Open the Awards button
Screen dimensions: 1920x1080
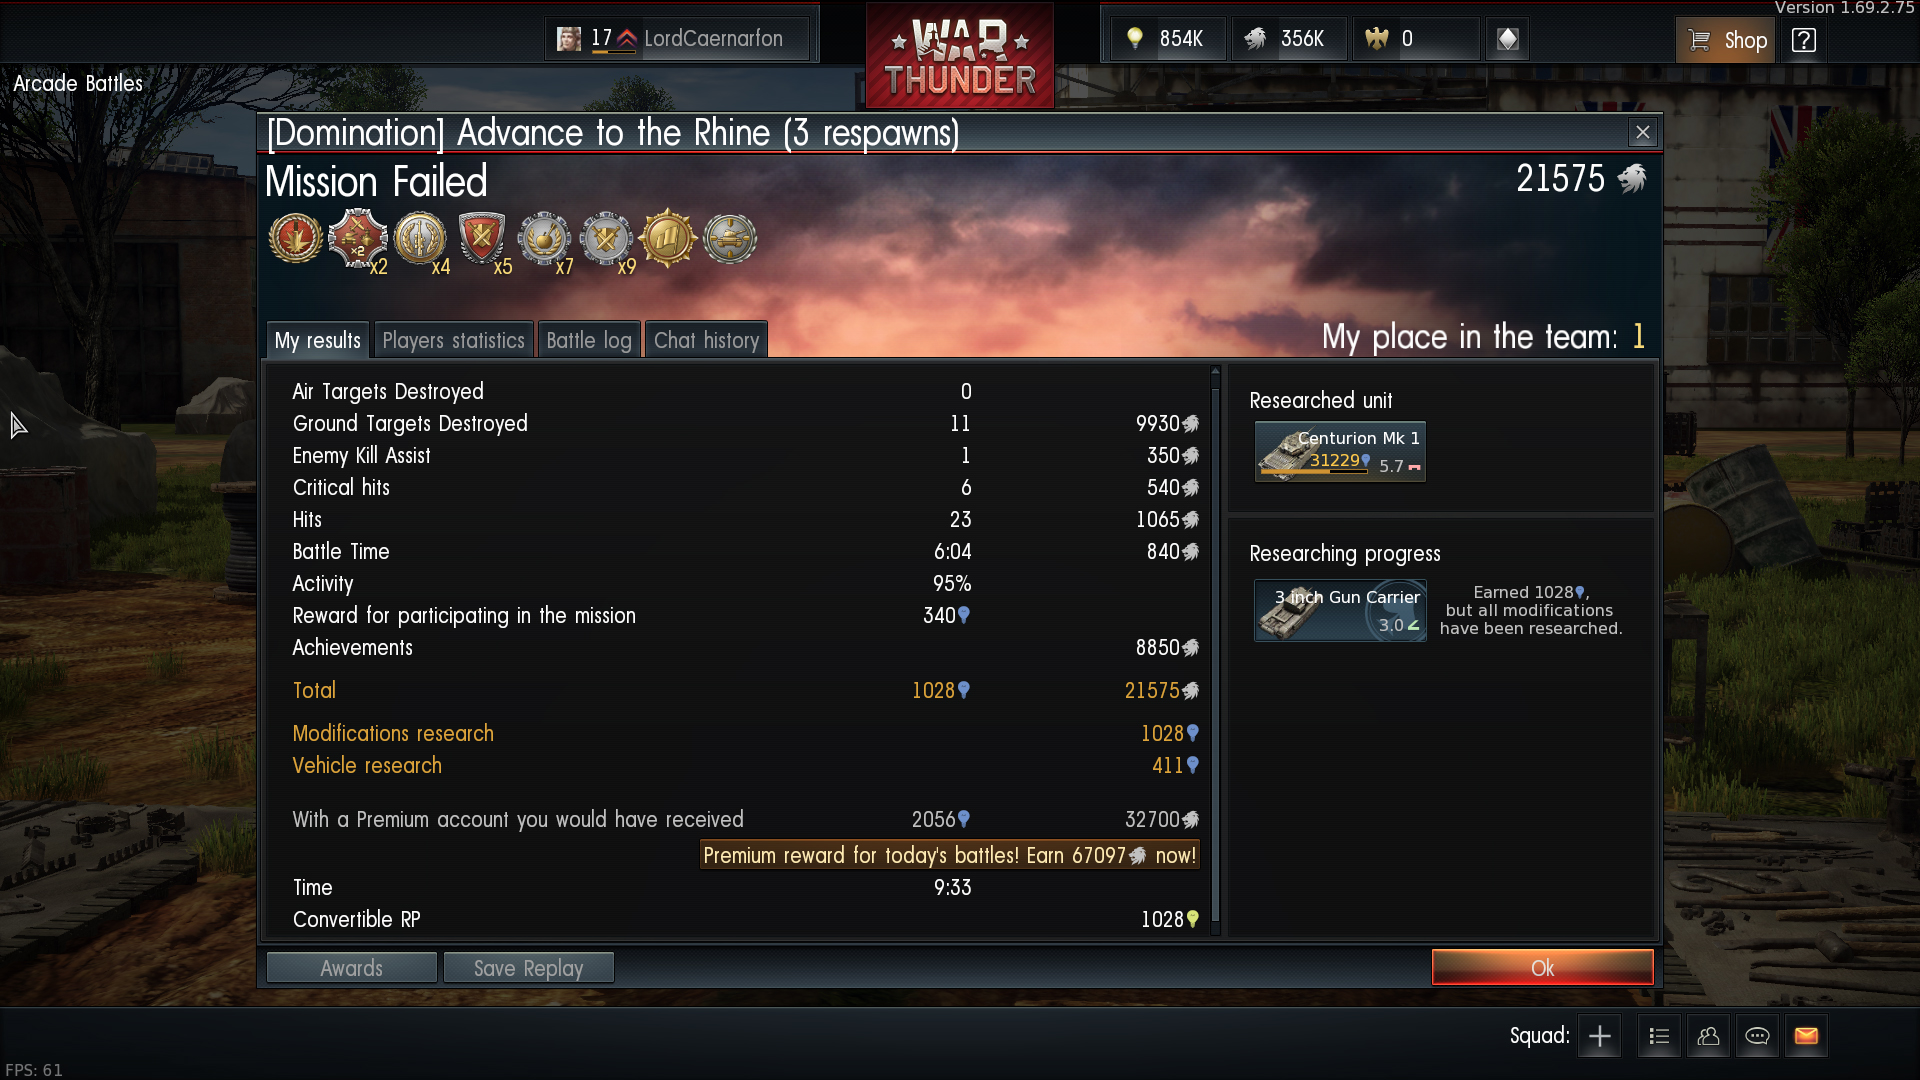(351, 968)
